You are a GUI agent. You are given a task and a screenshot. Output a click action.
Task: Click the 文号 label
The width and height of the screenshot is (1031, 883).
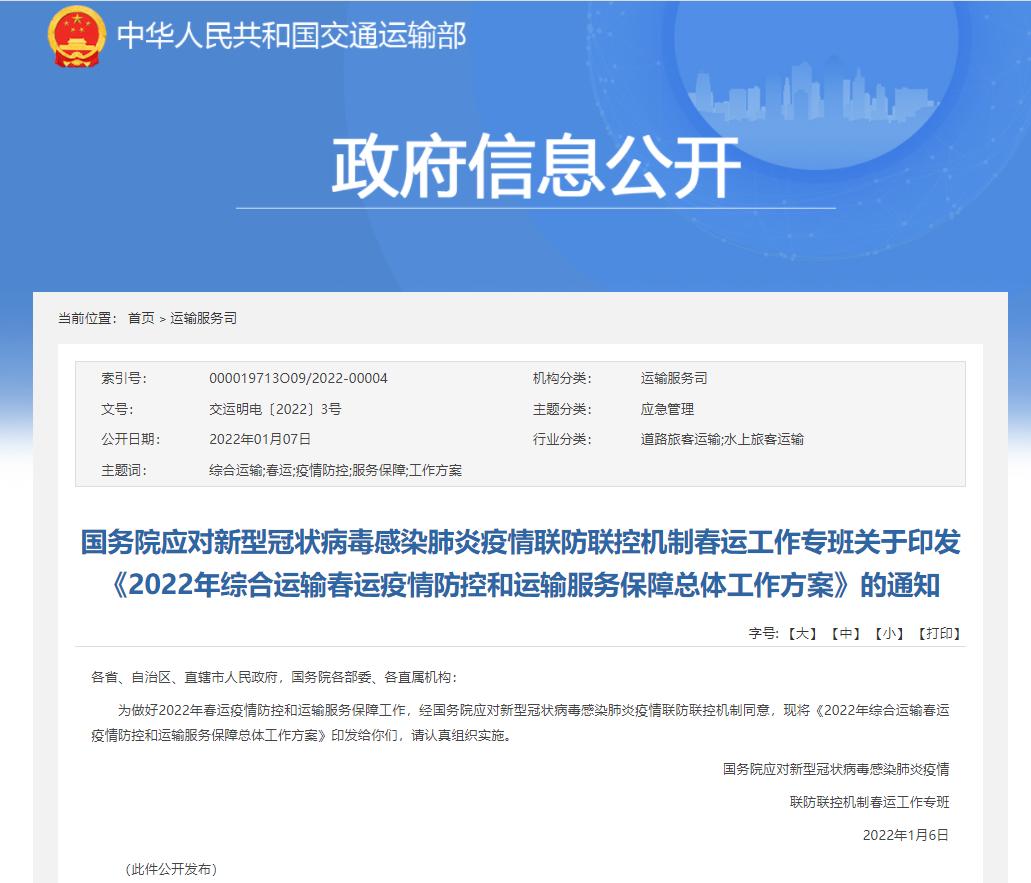tap(117, 409)
